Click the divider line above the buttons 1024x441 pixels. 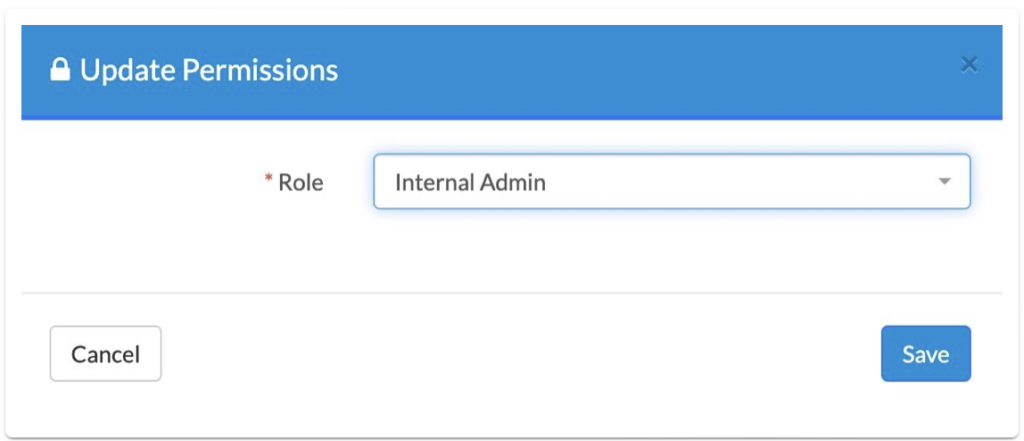click(512, 293)
